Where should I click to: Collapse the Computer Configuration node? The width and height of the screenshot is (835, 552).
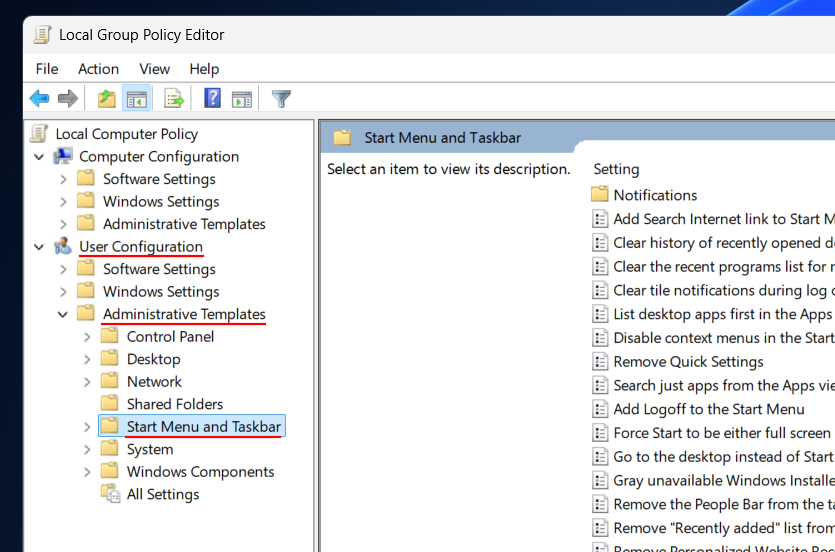click(x=39, y=157)
